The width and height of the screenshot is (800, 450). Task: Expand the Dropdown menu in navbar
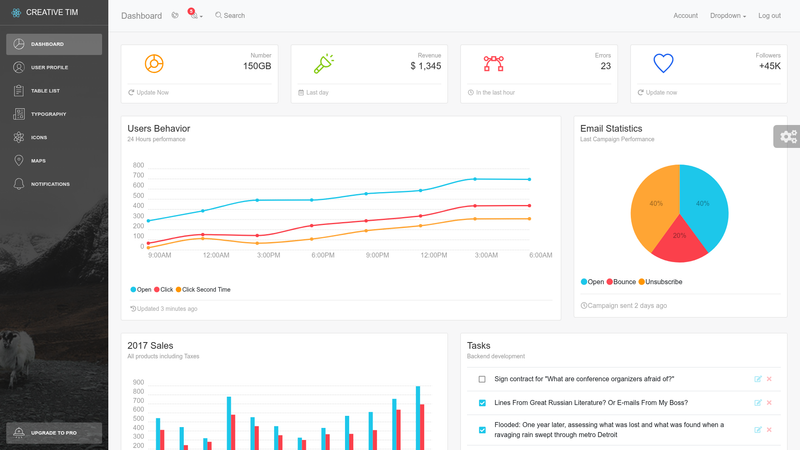point(728,16)
